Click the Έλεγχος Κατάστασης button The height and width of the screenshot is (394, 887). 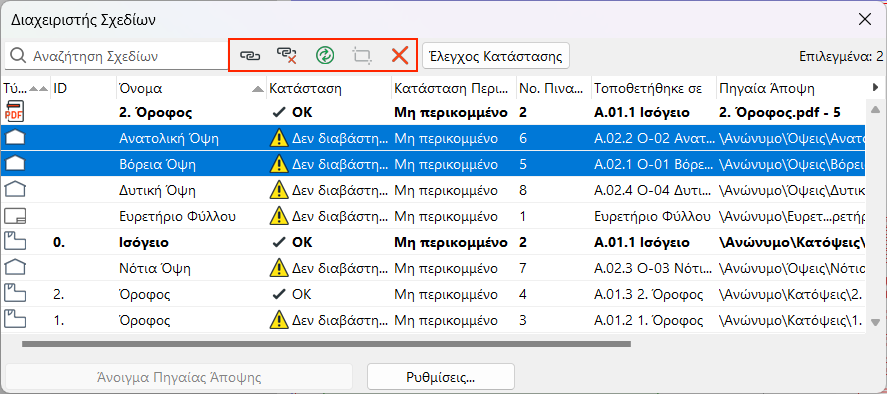(496, 56)
